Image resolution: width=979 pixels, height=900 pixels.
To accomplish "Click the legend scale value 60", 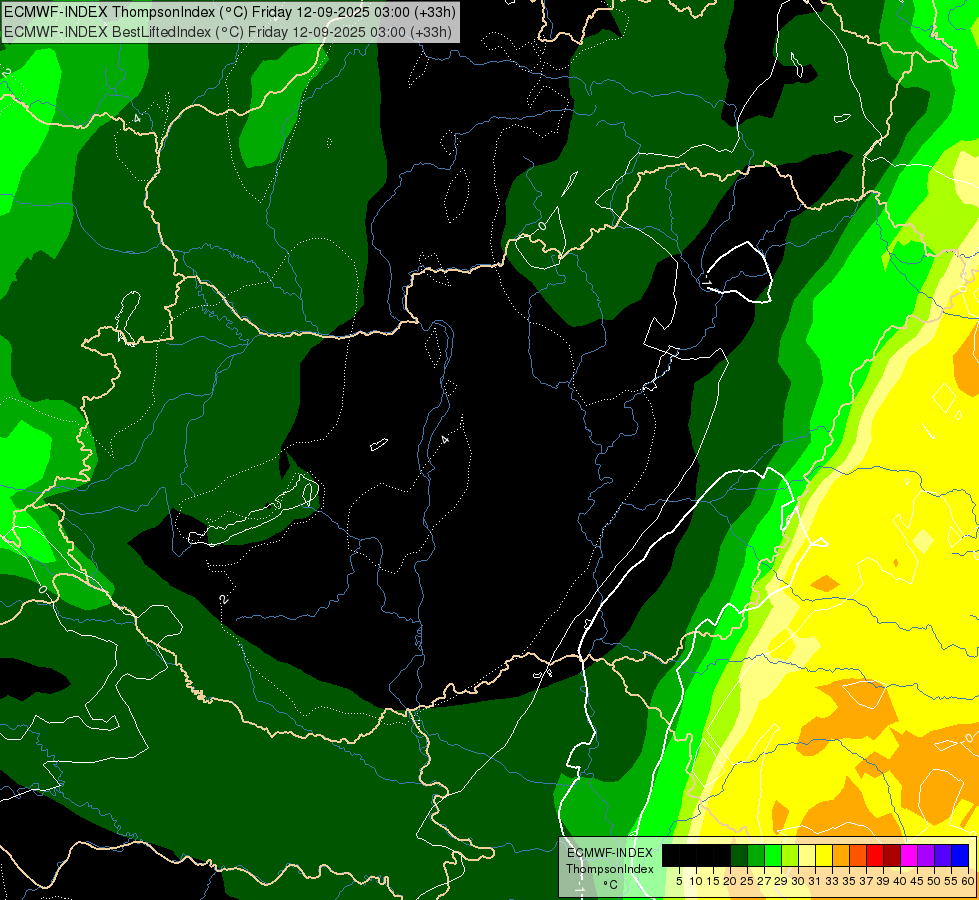I will tap(968, 881).
